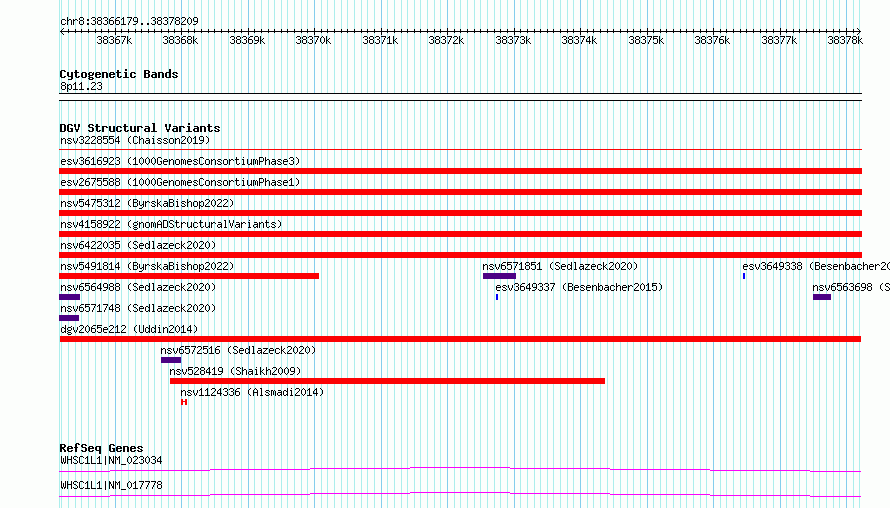The height and width of the screenshot is (508, 890).
Task: Open the nsv5491814 (ByrskaBishop2022) label
Action: [147, 266]
